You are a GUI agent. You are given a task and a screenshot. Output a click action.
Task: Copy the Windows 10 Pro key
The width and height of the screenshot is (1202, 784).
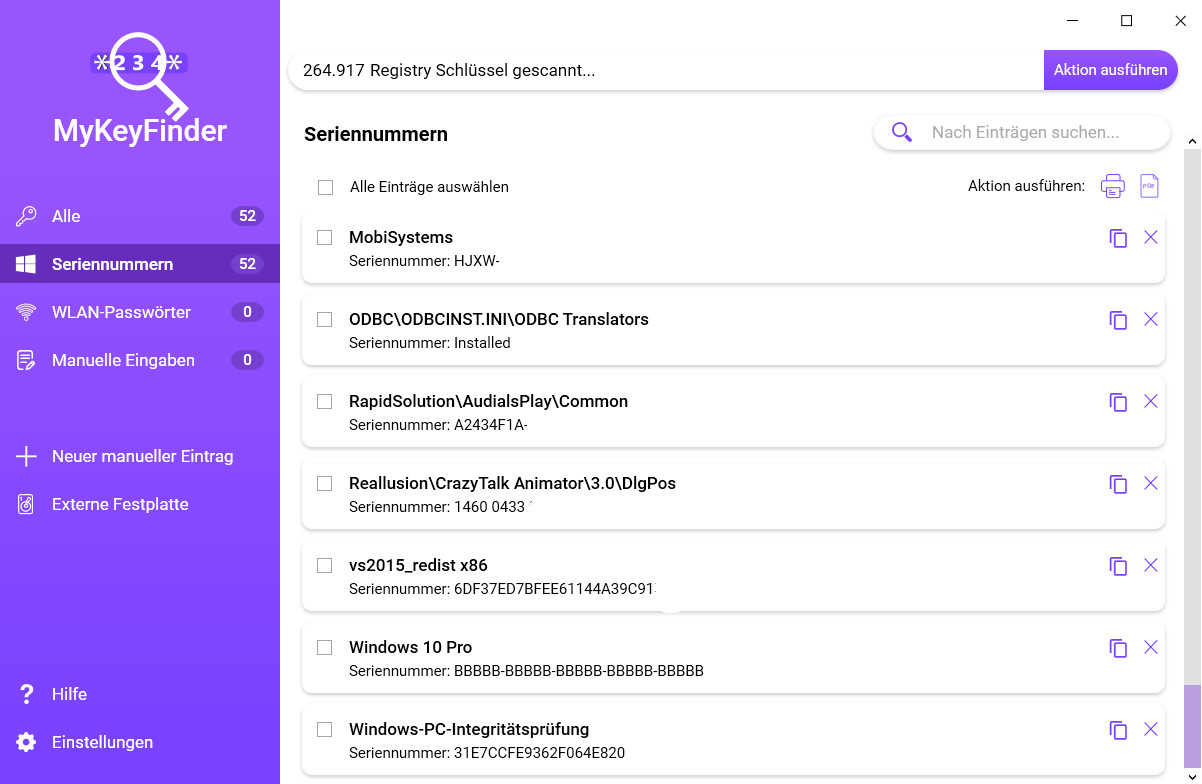click(x=1118, y=648)
